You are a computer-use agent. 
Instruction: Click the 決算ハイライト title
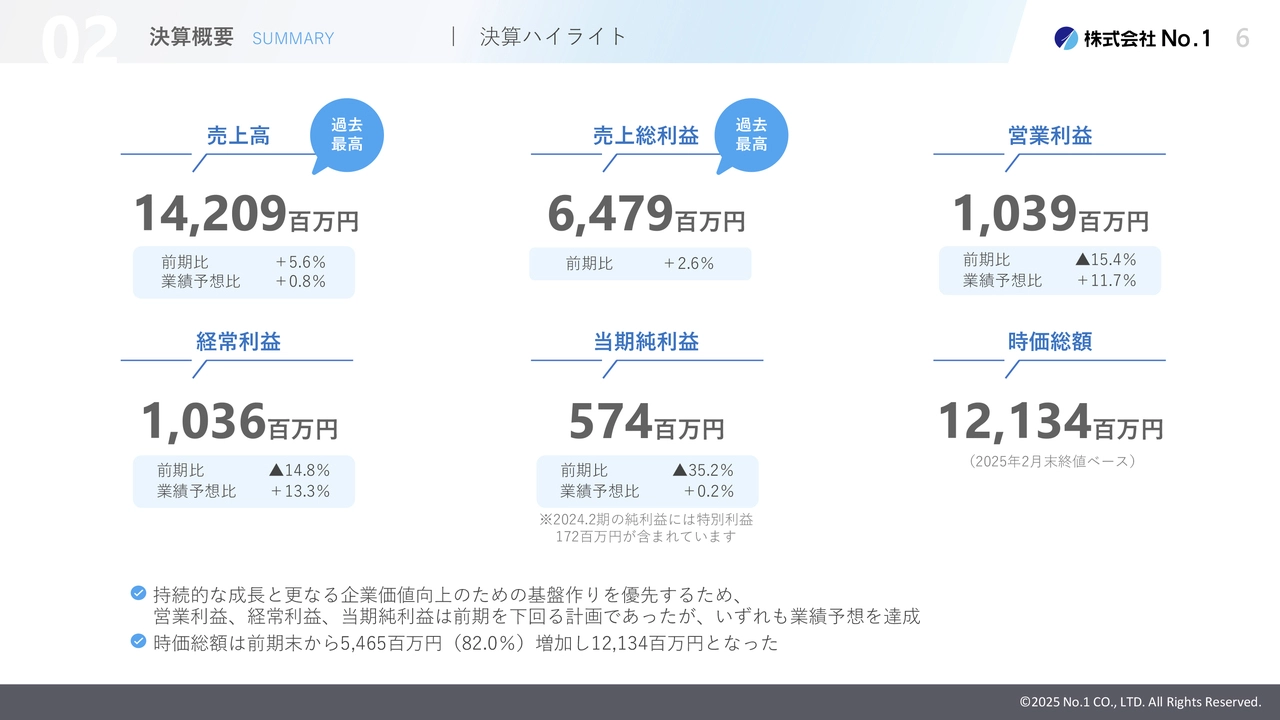553,37
